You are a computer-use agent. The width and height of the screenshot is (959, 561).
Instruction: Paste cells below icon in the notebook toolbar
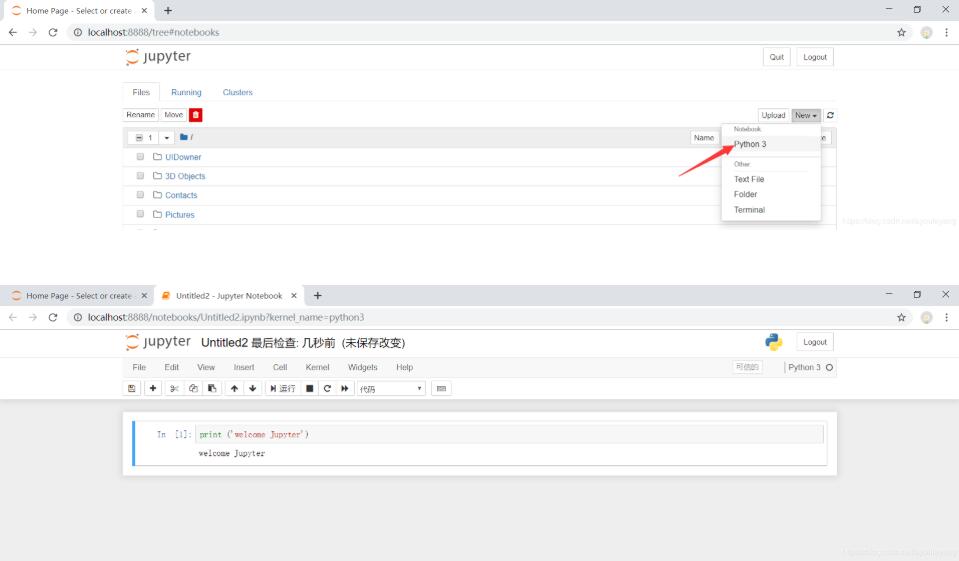point(212,388)
